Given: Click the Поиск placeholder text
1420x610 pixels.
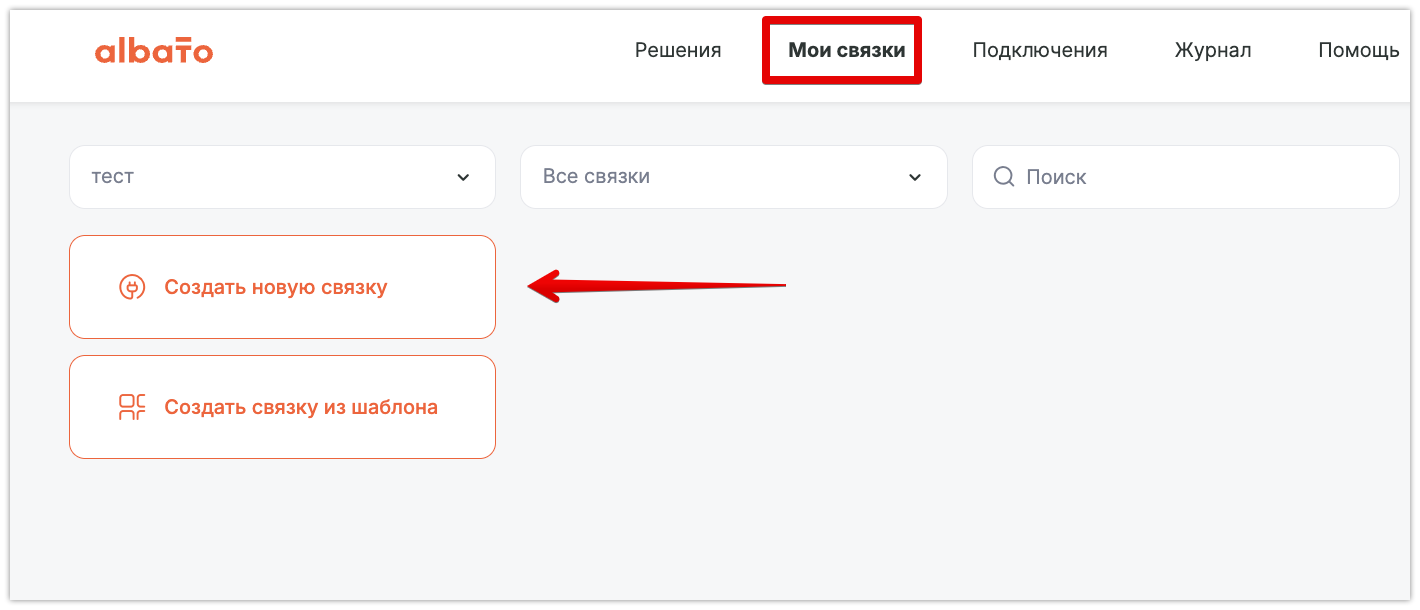Looking at the screenshot, I should pos(1056,177).
